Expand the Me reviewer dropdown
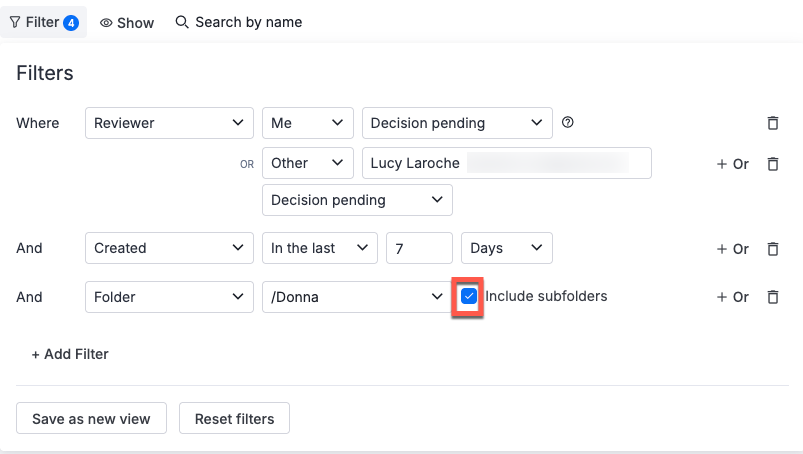Viewport: 803px width, 454px height. click(307, 123)
